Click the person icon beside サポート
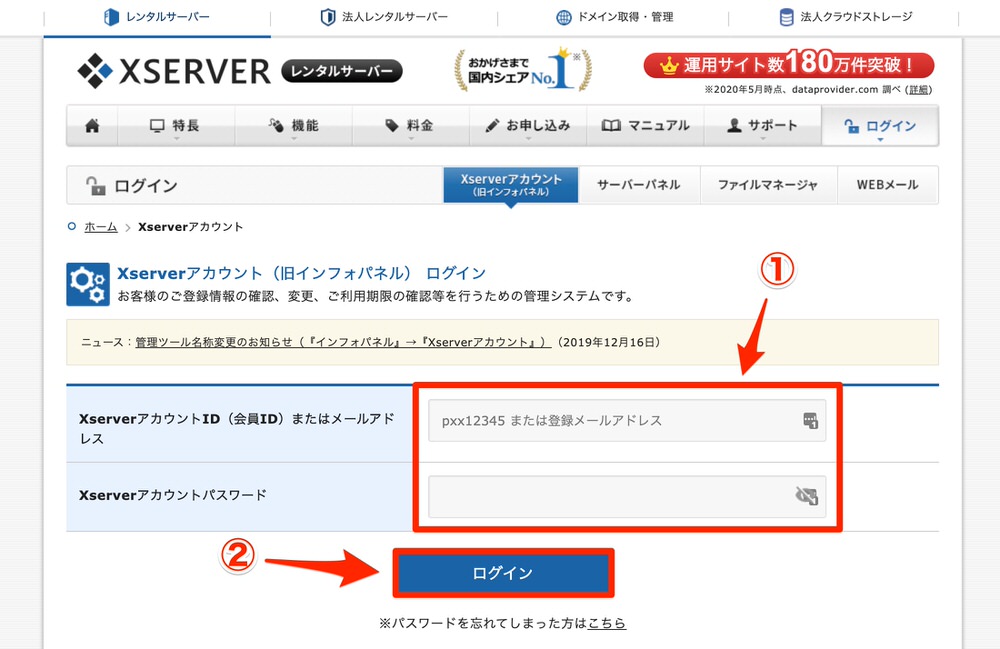The width and height of the screenshot is (1000, 649). (x=734, y=126)
